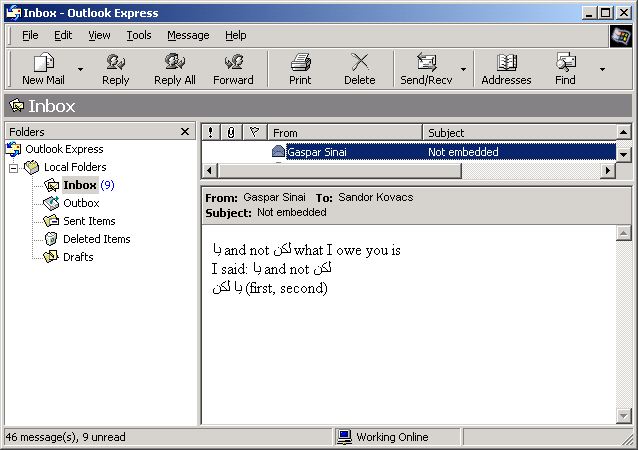Image resolution: width=638 pixels, height=450 pixels.
Task: Open the New Mail dropdown arrow
Action: 81,70
